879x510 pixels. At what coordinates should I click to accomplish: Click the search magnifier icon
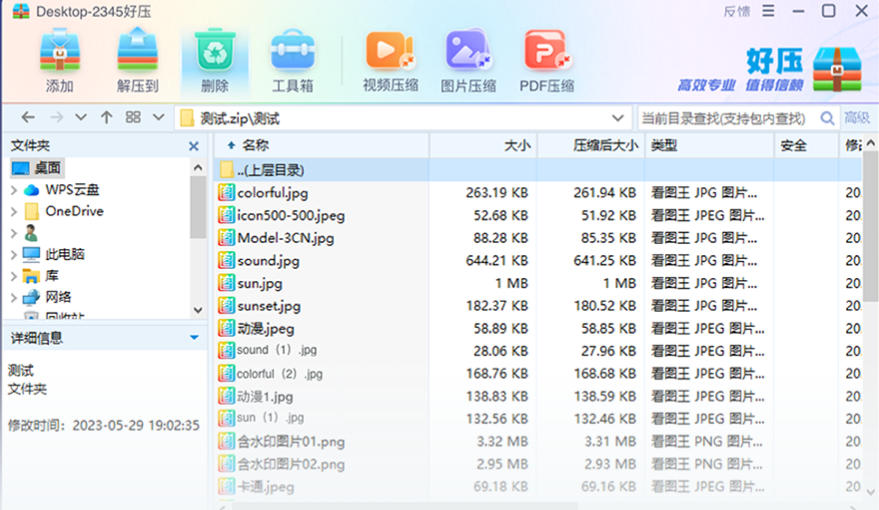[x=827, y=118]
